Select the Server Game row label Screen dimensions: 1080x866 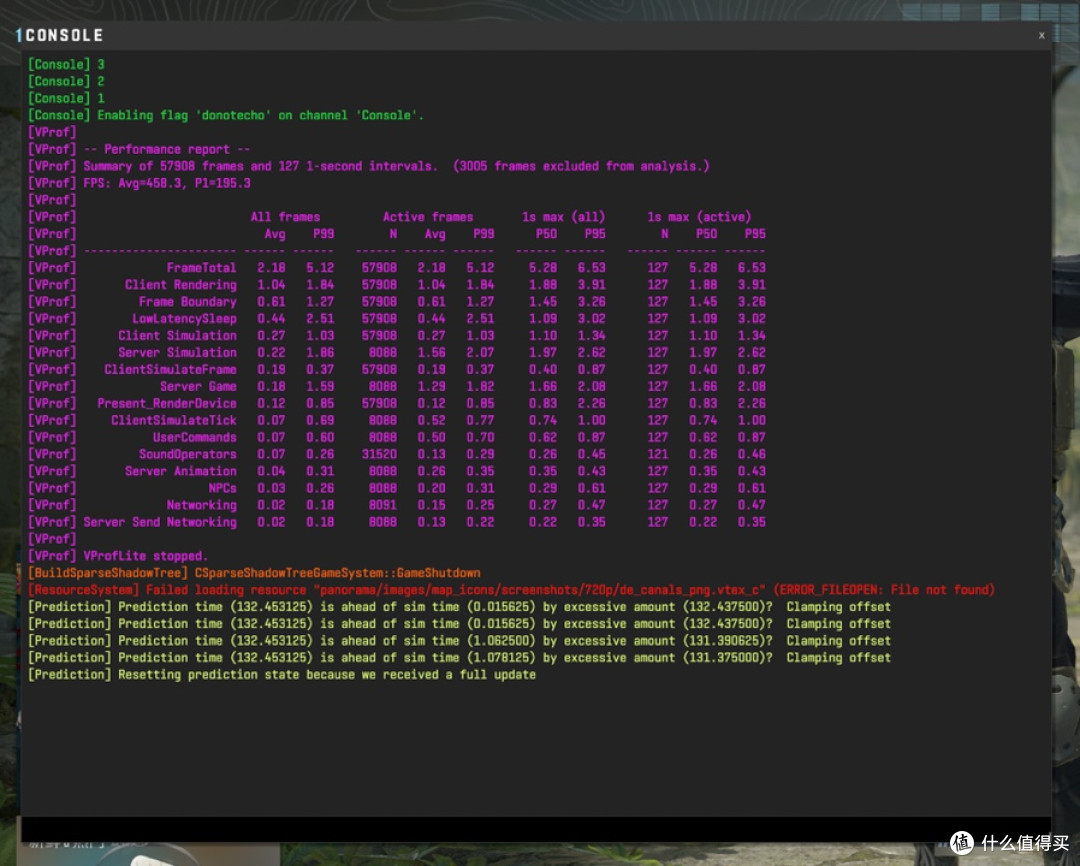tap(198, 386)
